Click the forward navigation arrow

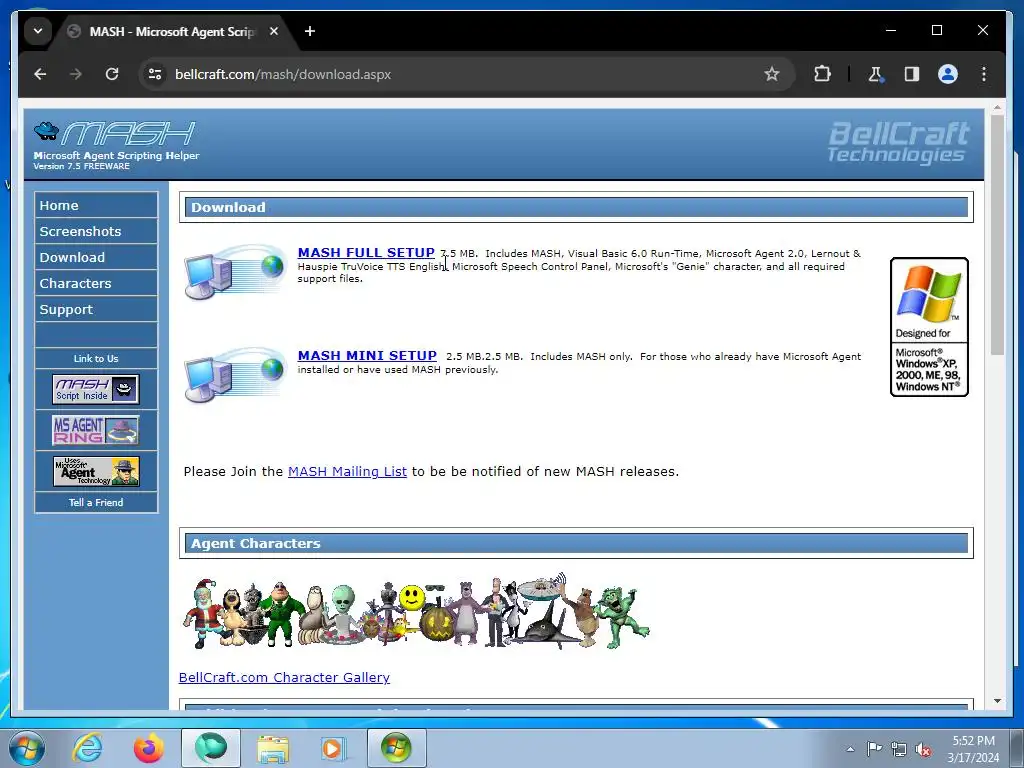click(x=76, y=74)
